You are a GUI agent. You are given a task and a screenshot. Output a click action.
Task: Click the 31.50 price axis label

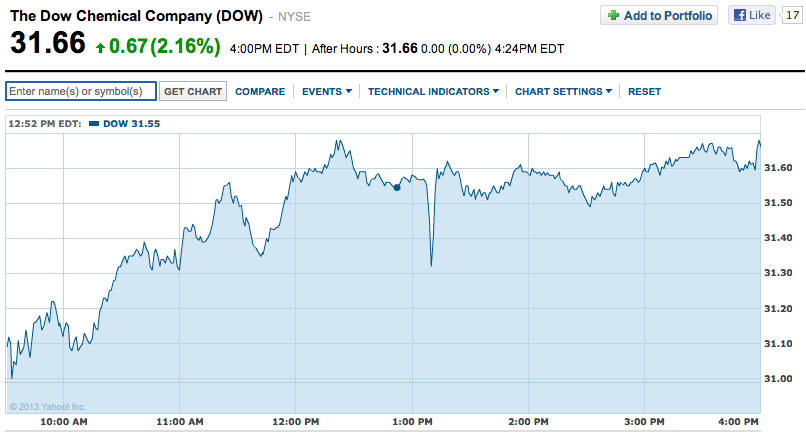(778, 203)
